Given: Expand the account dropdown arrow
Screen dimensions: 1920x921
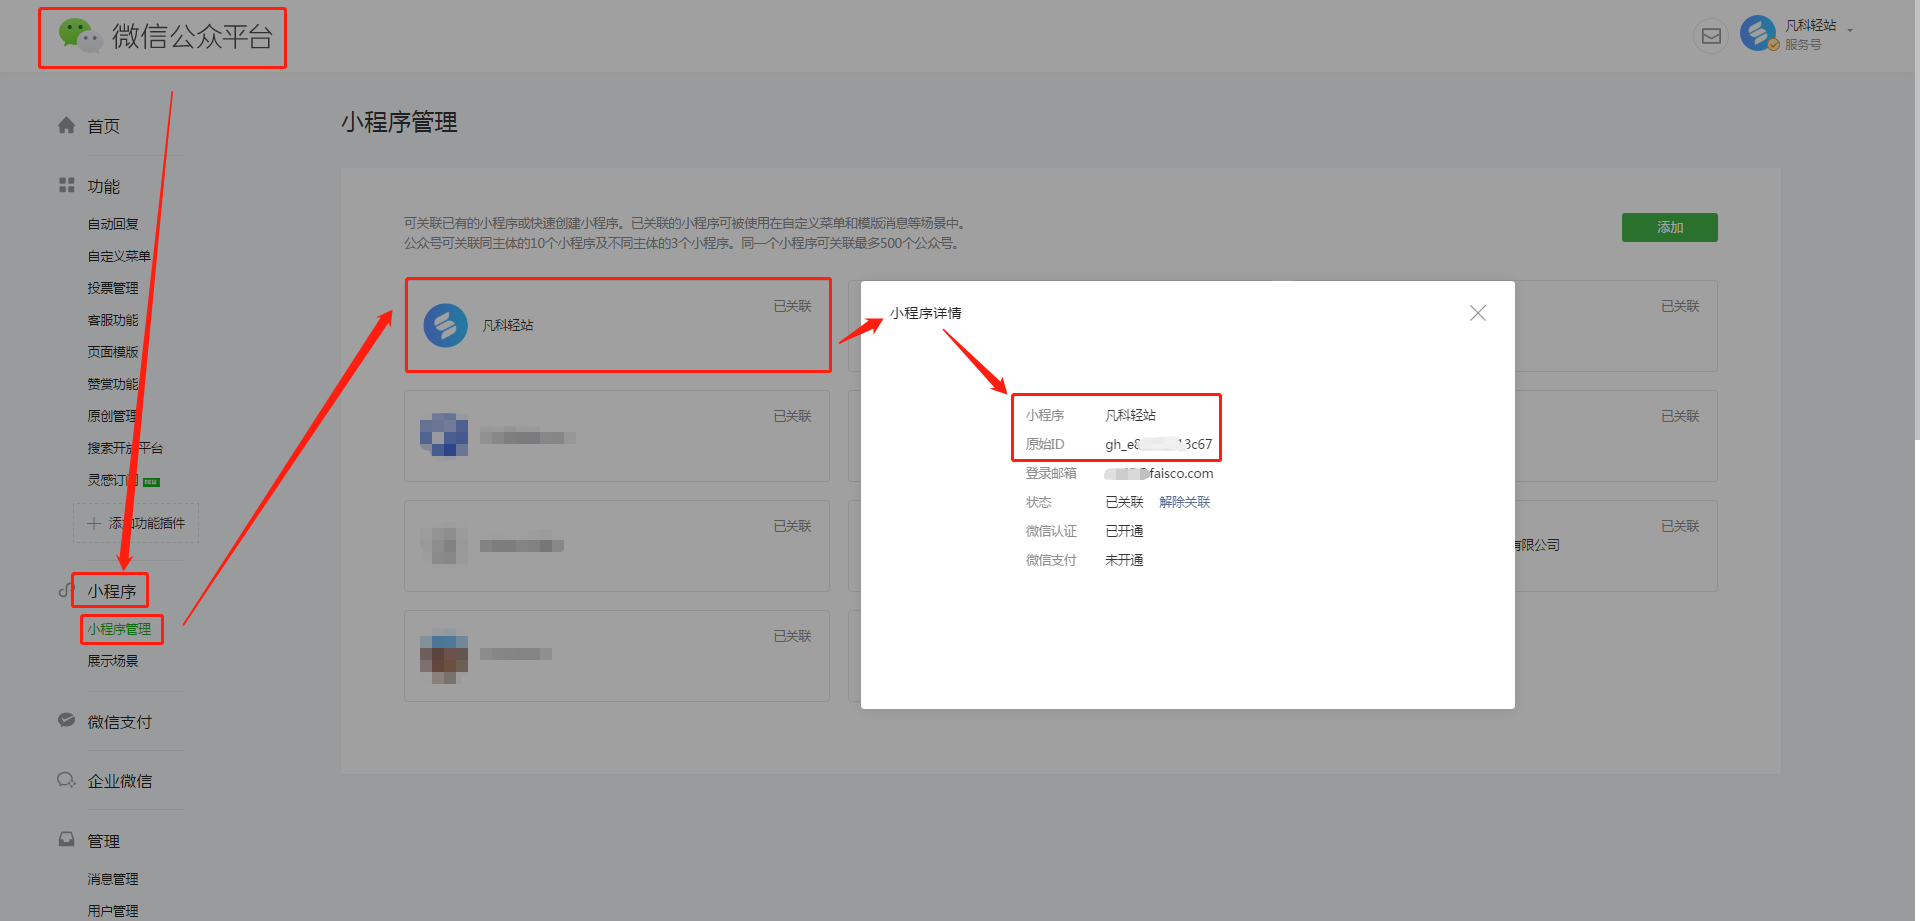Looking at the screenshot, I should tap(1850, 29).
